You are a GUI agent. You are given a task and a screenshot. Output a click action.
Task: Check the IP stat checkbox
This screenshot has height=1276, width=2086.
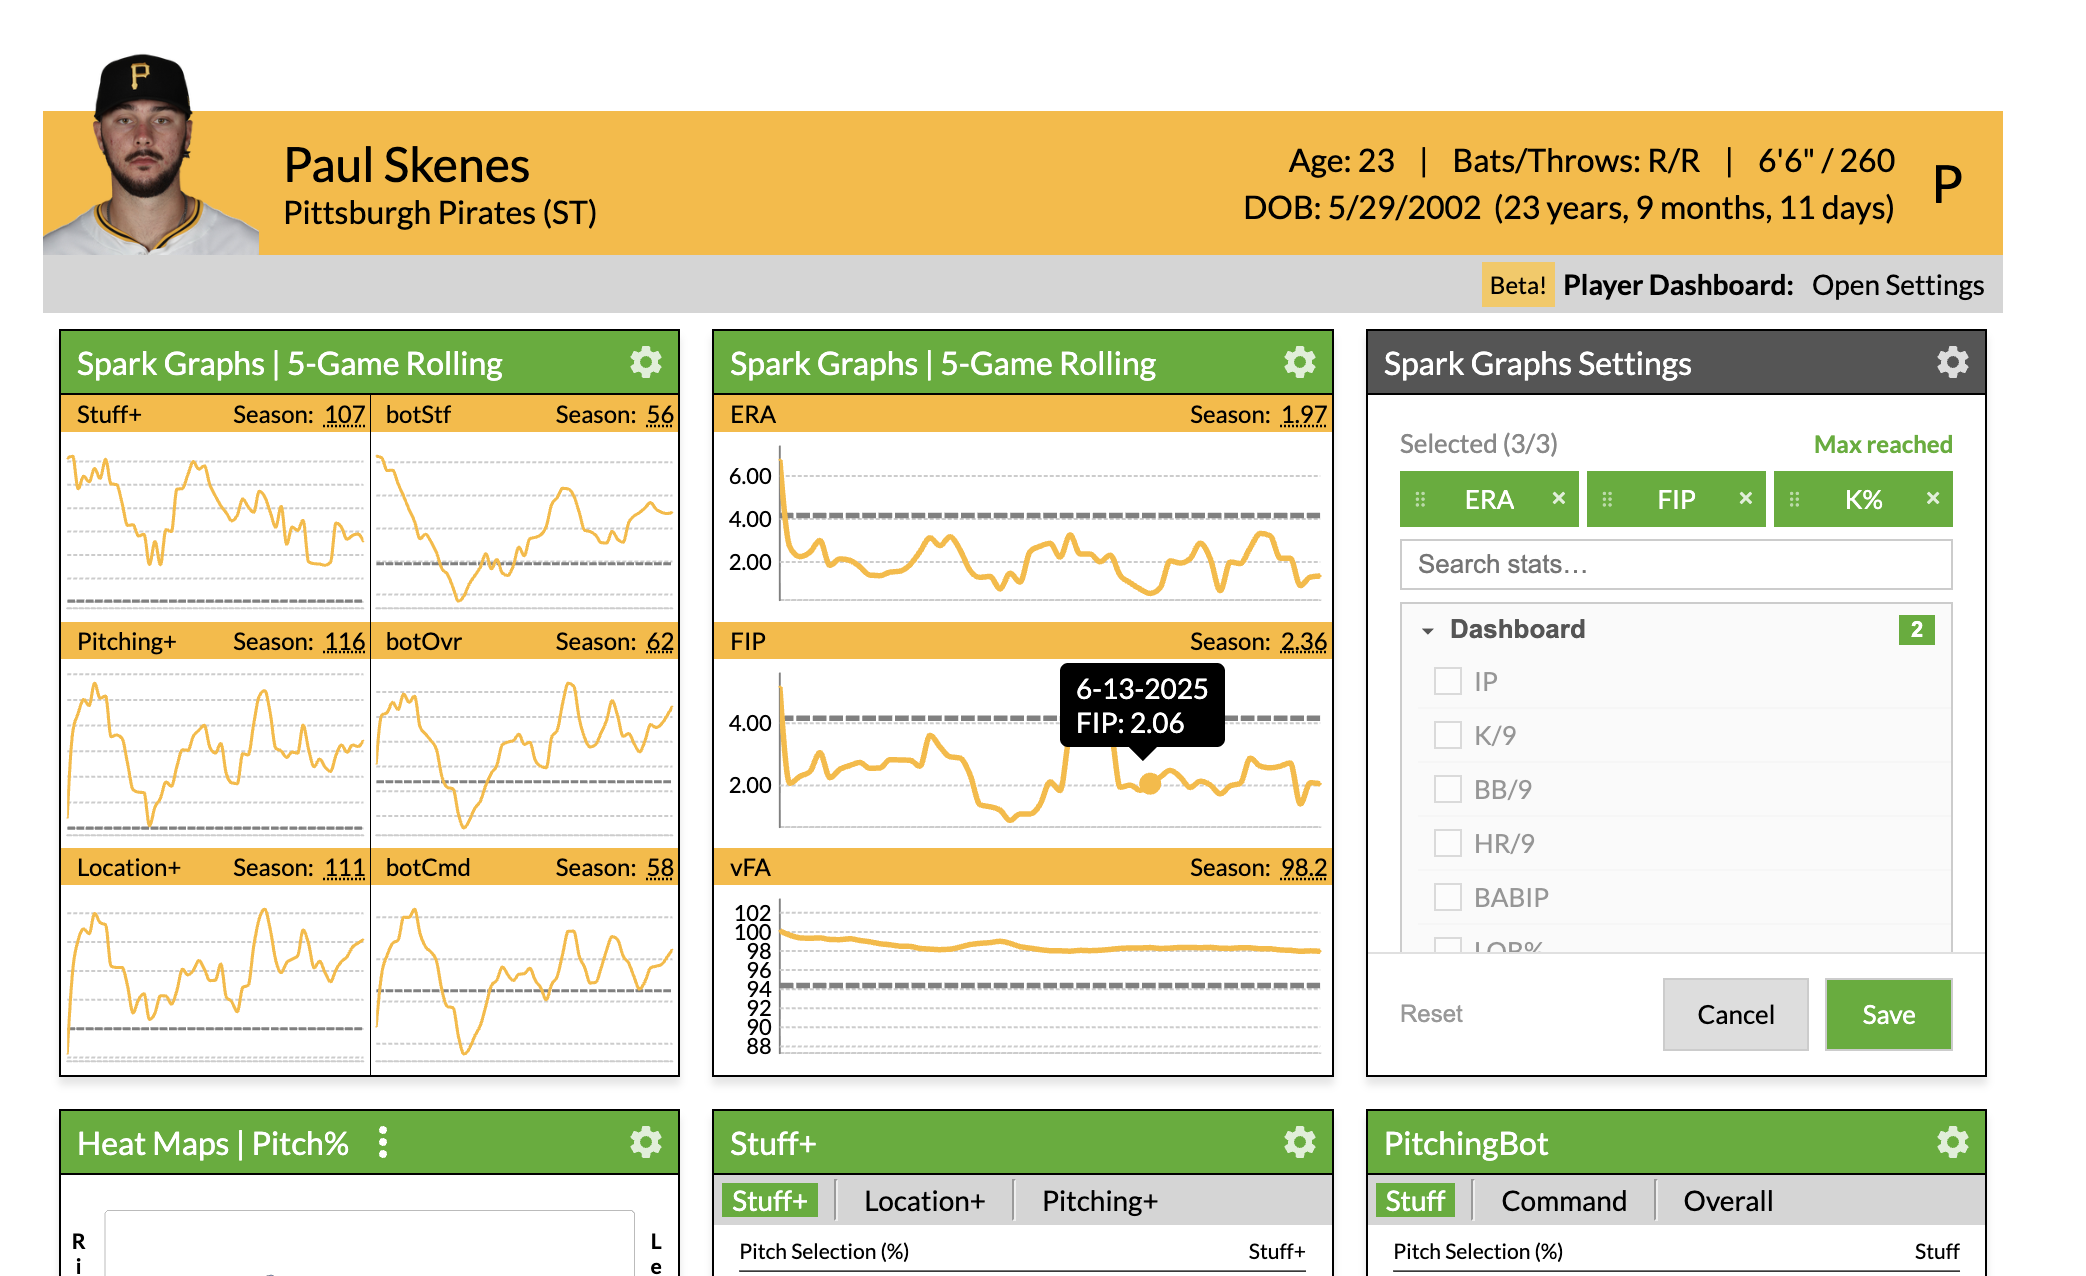point(1447,681)
